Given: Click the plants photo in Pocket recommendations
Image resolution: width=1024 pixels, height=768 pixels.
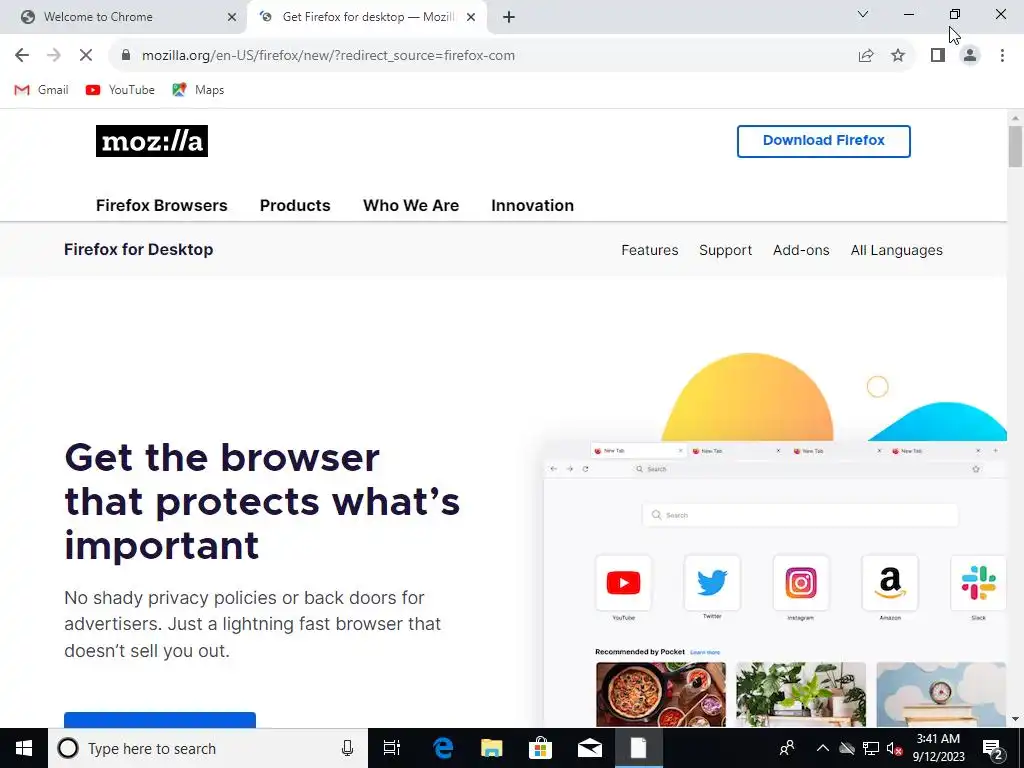Looking at the screenshot, I should 801,694.
